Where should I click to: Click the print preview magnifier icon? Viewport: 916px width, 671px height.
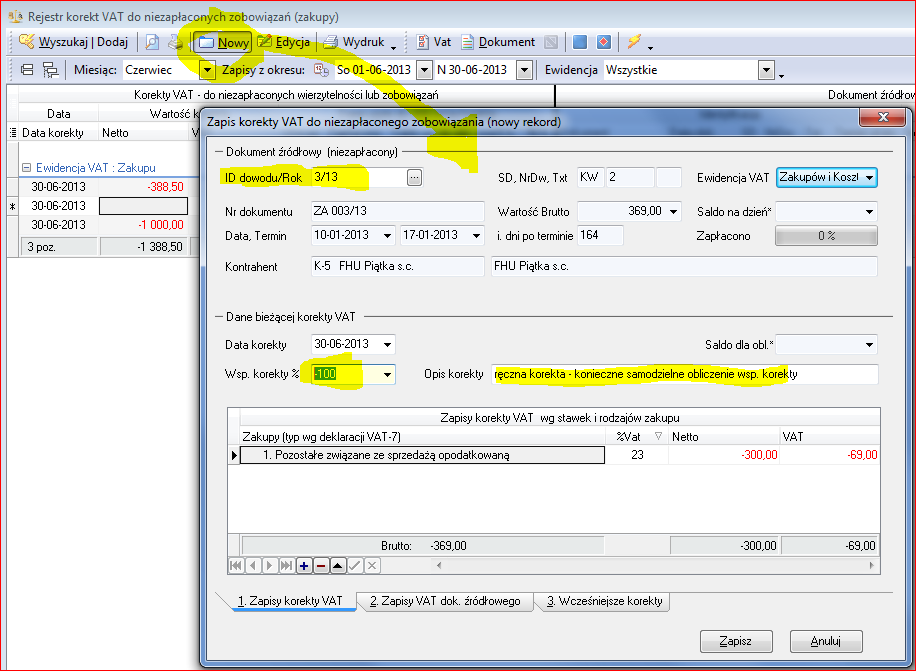pos(152,42)
